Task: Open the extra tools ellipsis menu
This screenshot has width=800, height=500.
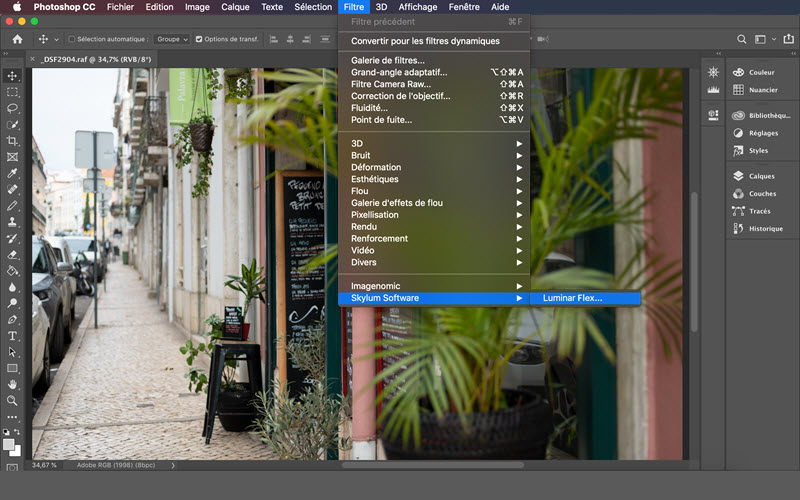Action: (12, 417)
